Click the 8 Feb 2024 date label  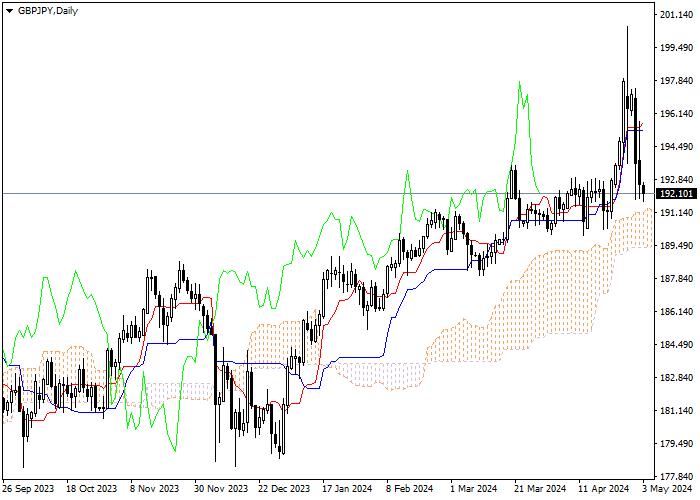409,489
